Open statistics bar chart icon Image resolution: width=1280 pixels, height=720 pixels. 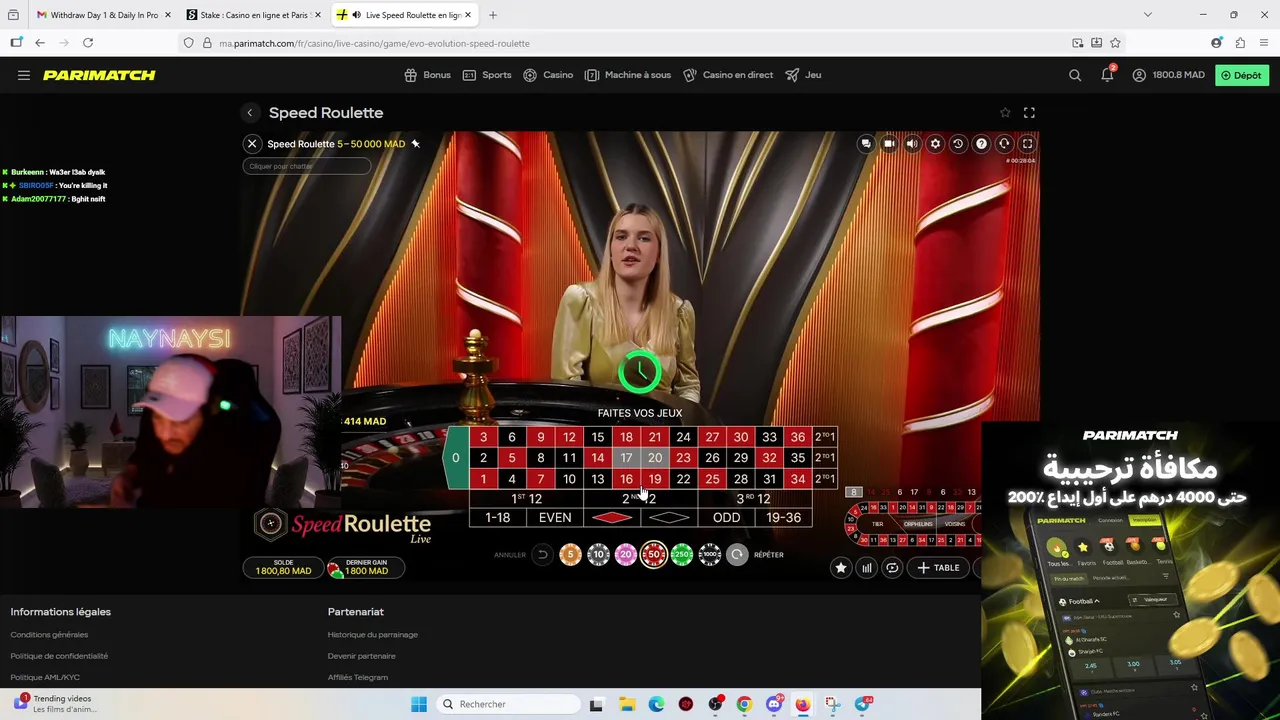867,568
